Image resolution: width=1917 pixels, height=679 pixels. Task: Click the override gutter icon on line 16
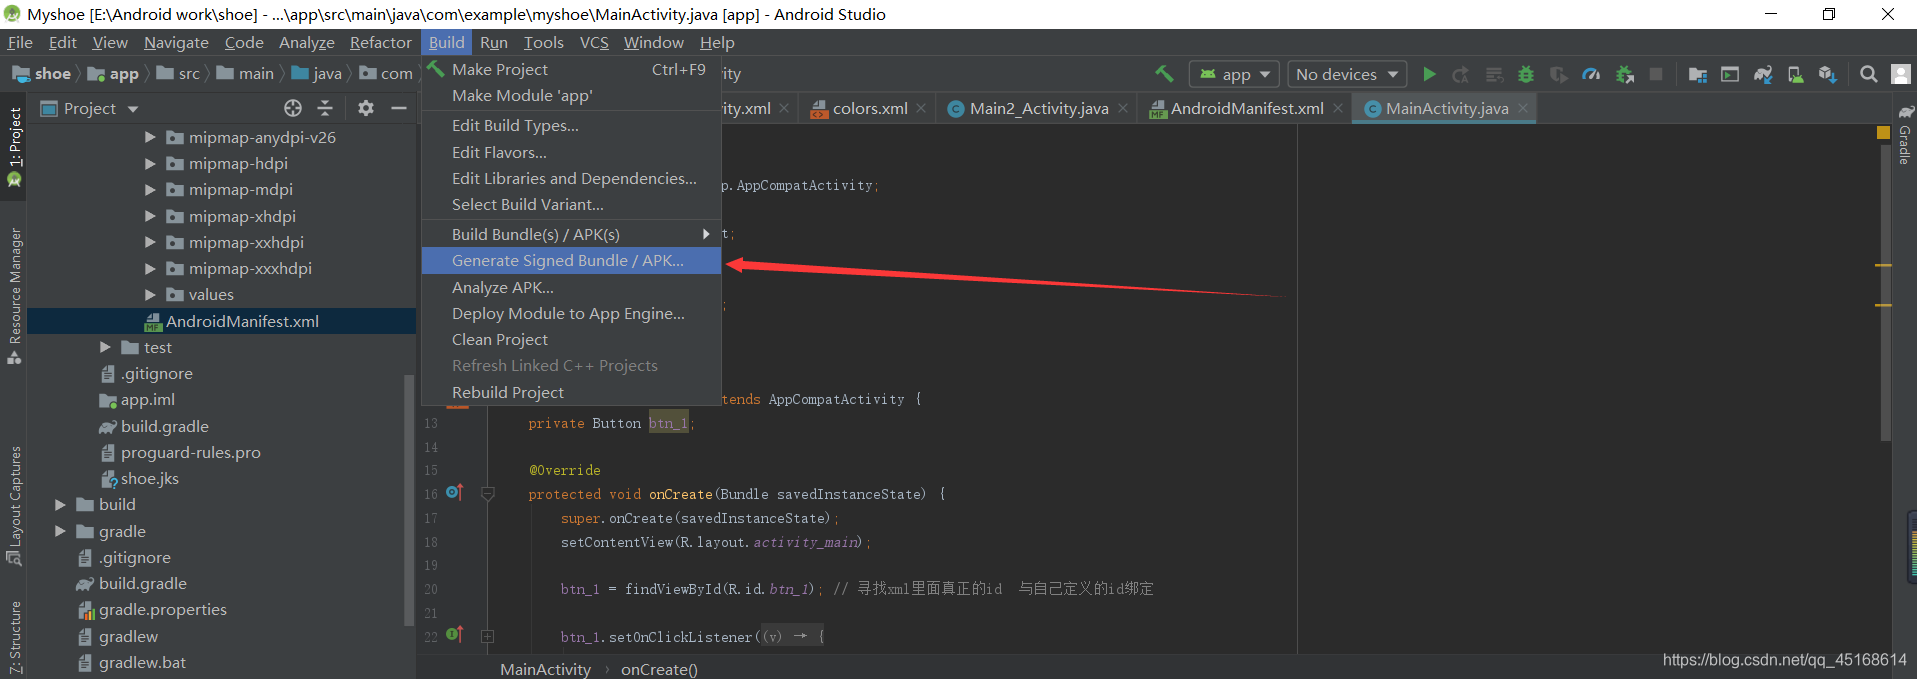tap(454, 492)
